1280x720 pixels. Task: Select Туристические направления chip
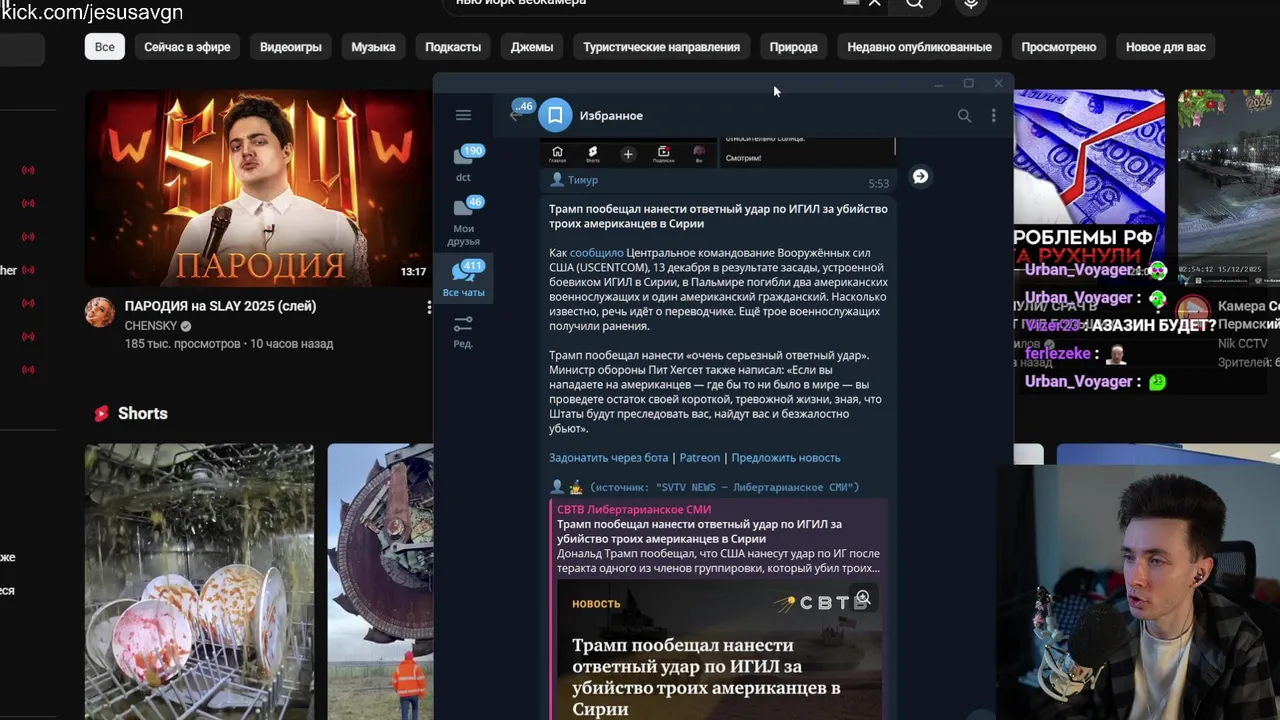click(662, 47)
